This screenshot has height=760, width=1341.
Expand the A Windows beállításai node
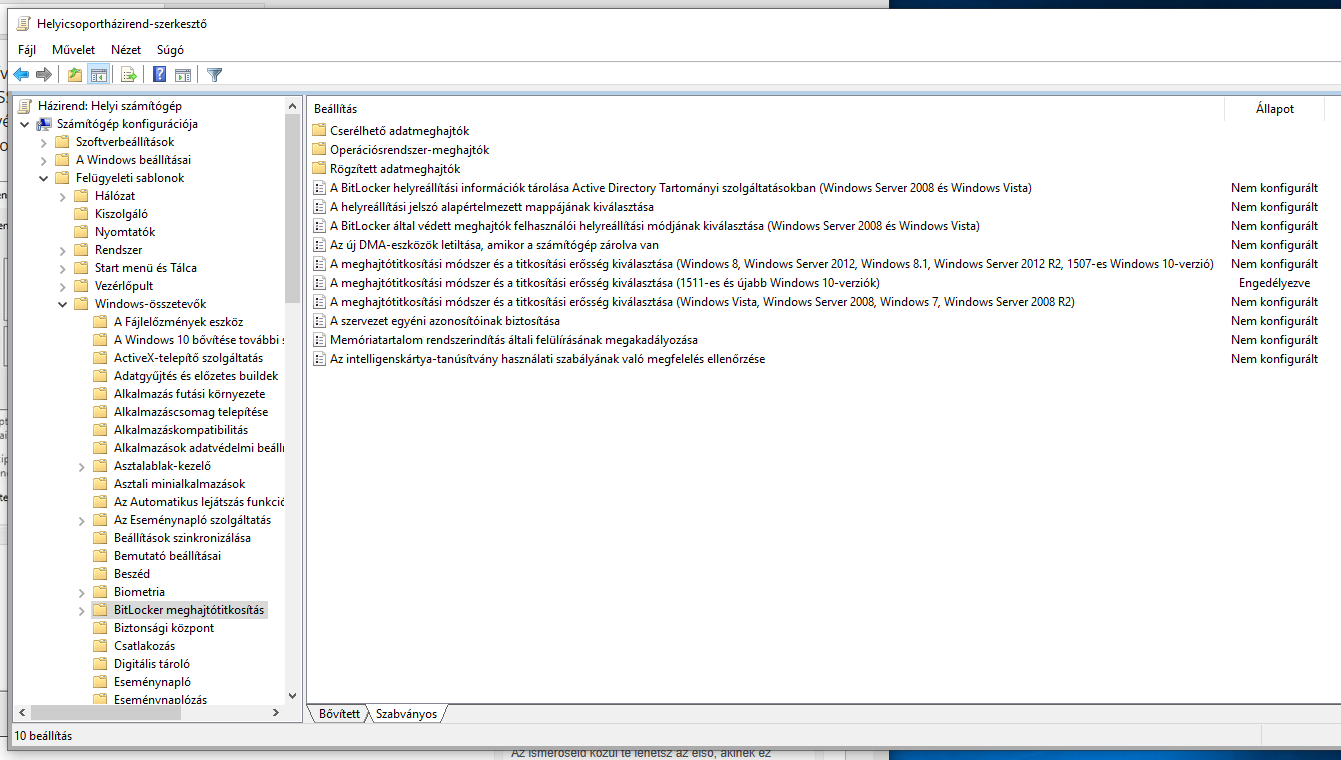[x=43, y=160]
